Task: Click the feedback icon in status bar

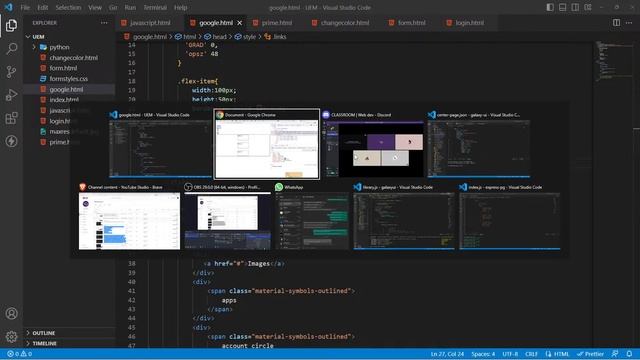Action: (615, 354)
